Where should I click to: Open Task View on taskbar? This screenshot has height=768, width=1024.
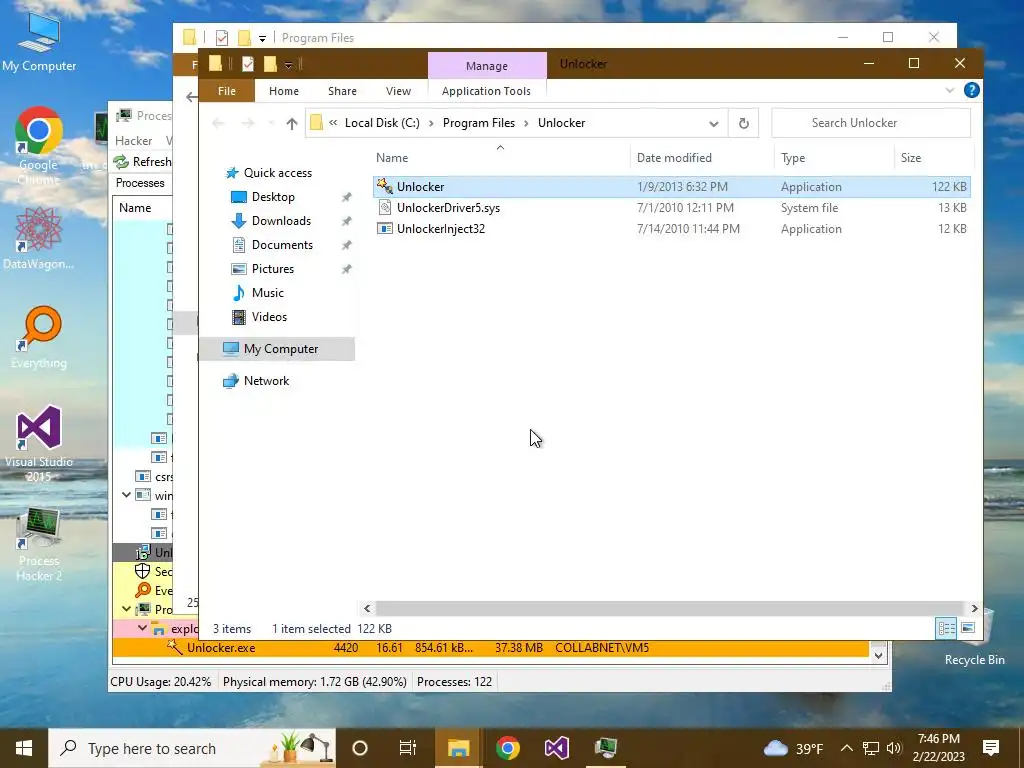(408, 748)
